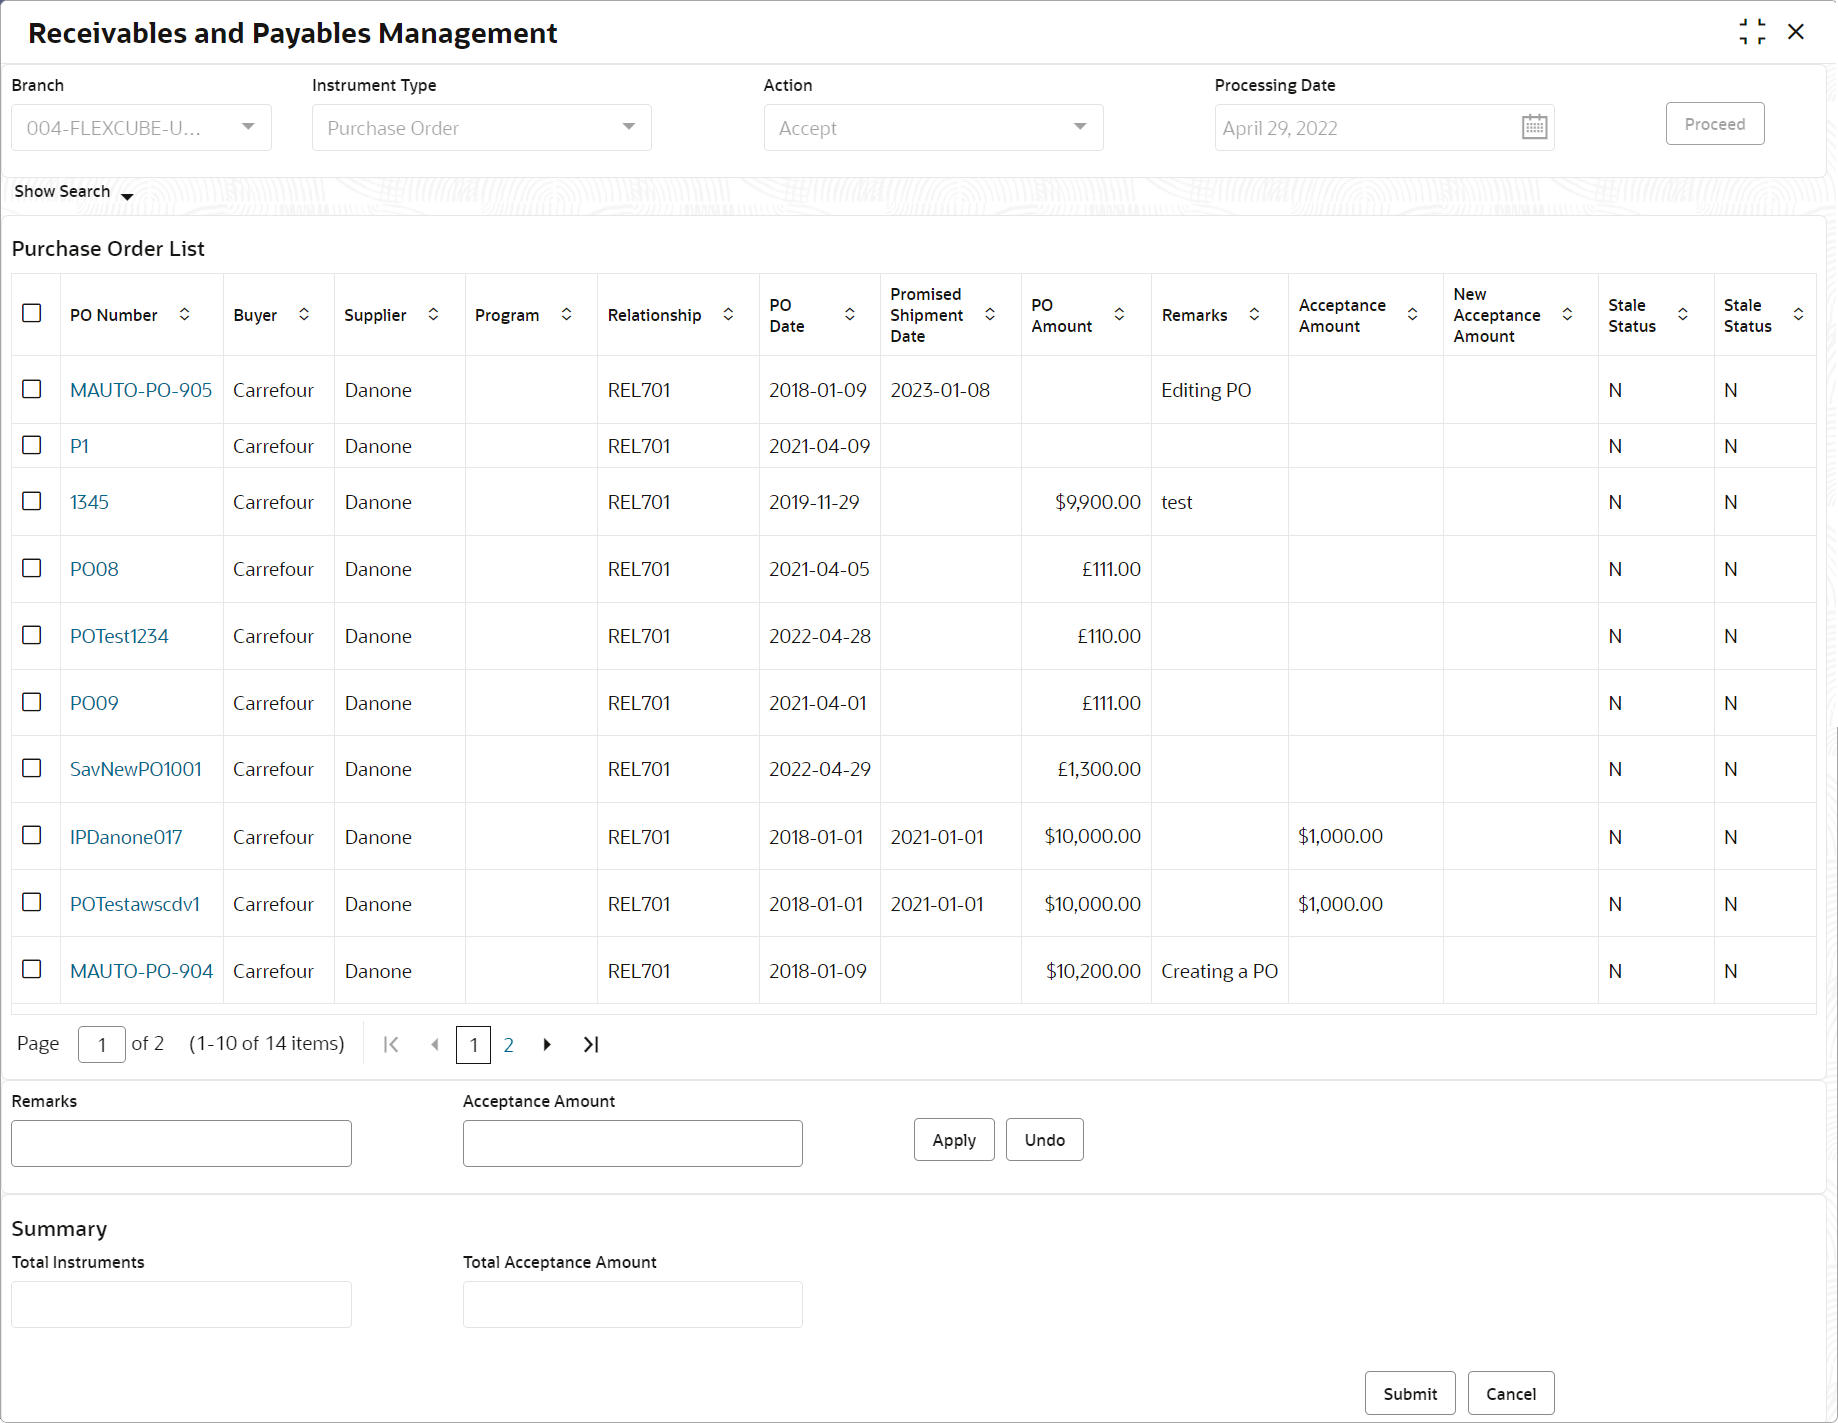Select the checkbox for PO08 row
The width and height of the screenshot is (1838, 1423).
point(32,568)
